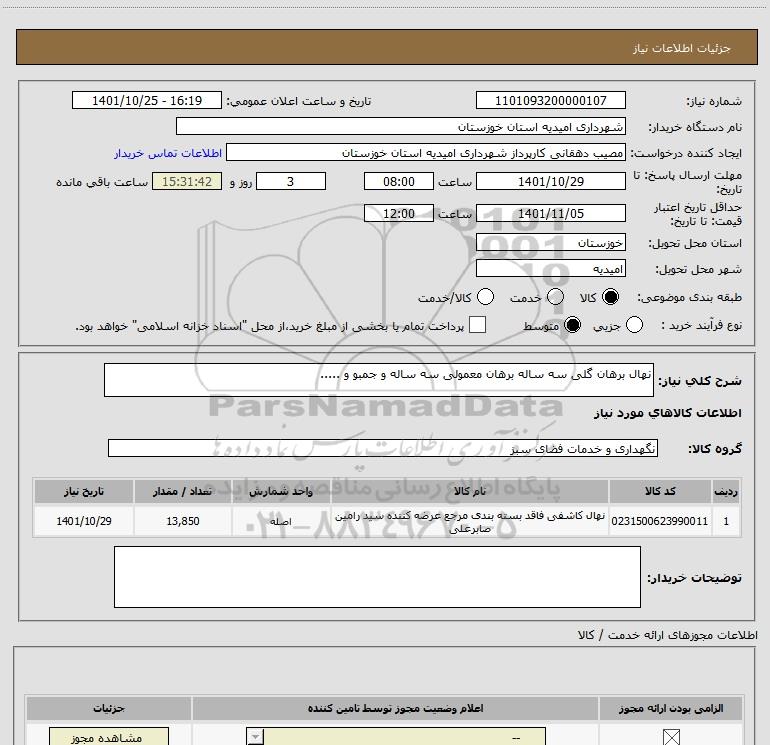Screen dimensions: 770x745
Task: Click the announcement date field 1401/10/25 - 16:19
Action: point(147,100)
